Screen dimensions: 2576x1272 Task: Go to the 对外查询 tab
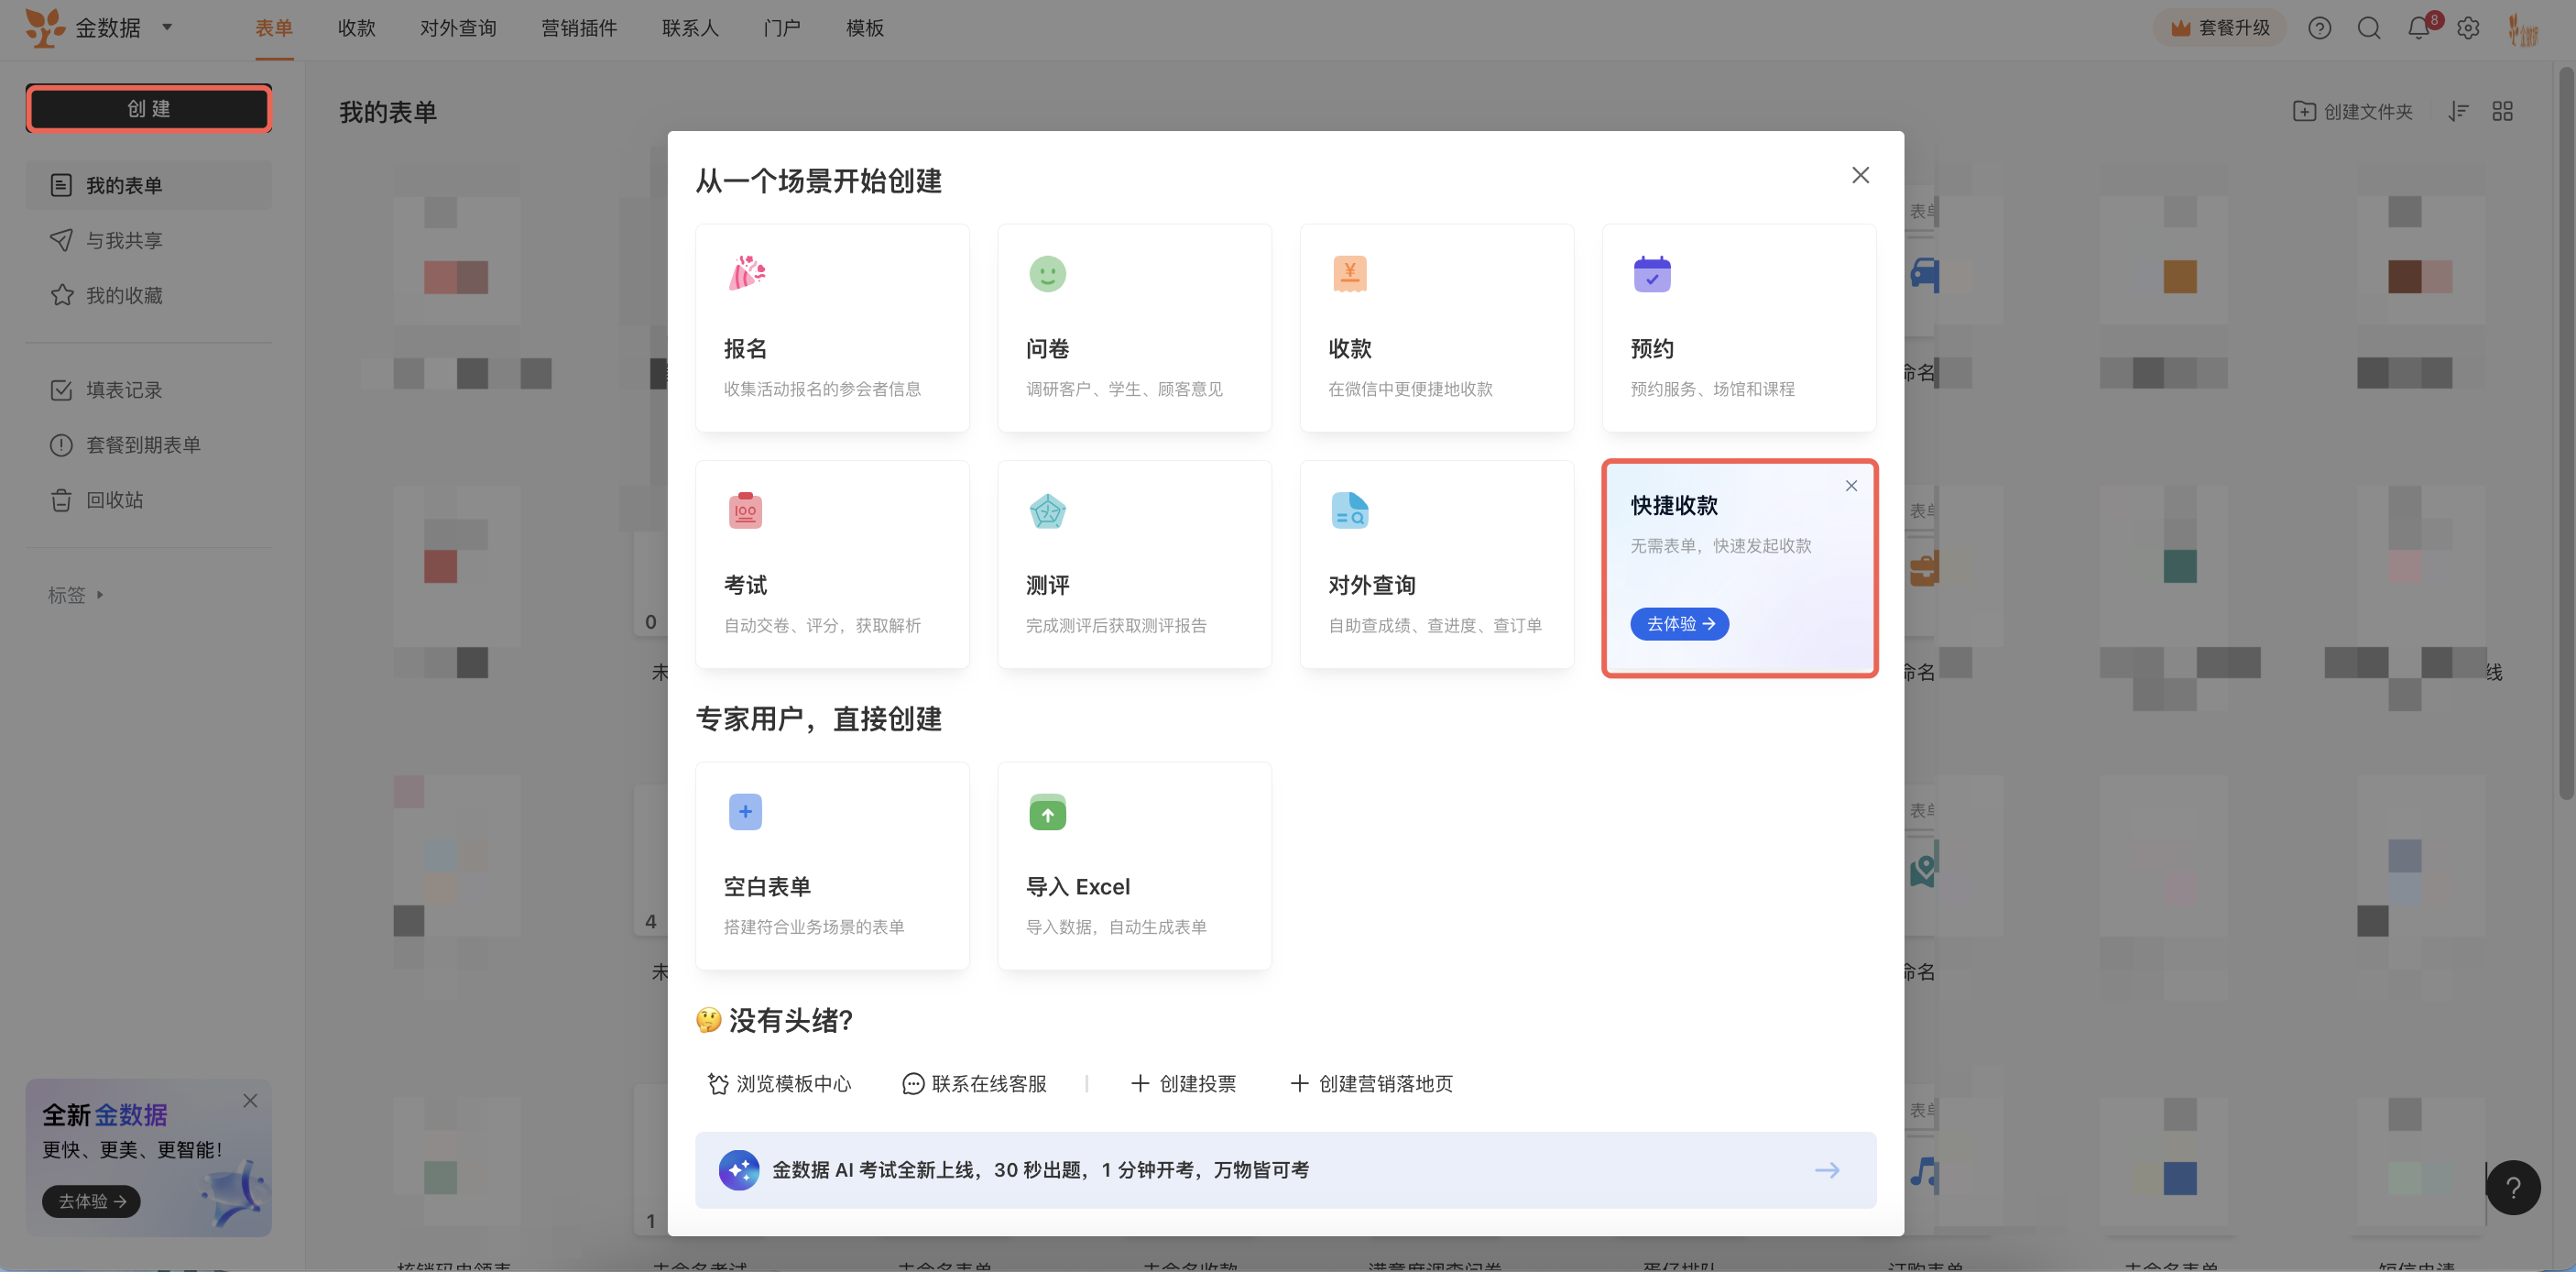pyautogui.click(x=458, y=28)
